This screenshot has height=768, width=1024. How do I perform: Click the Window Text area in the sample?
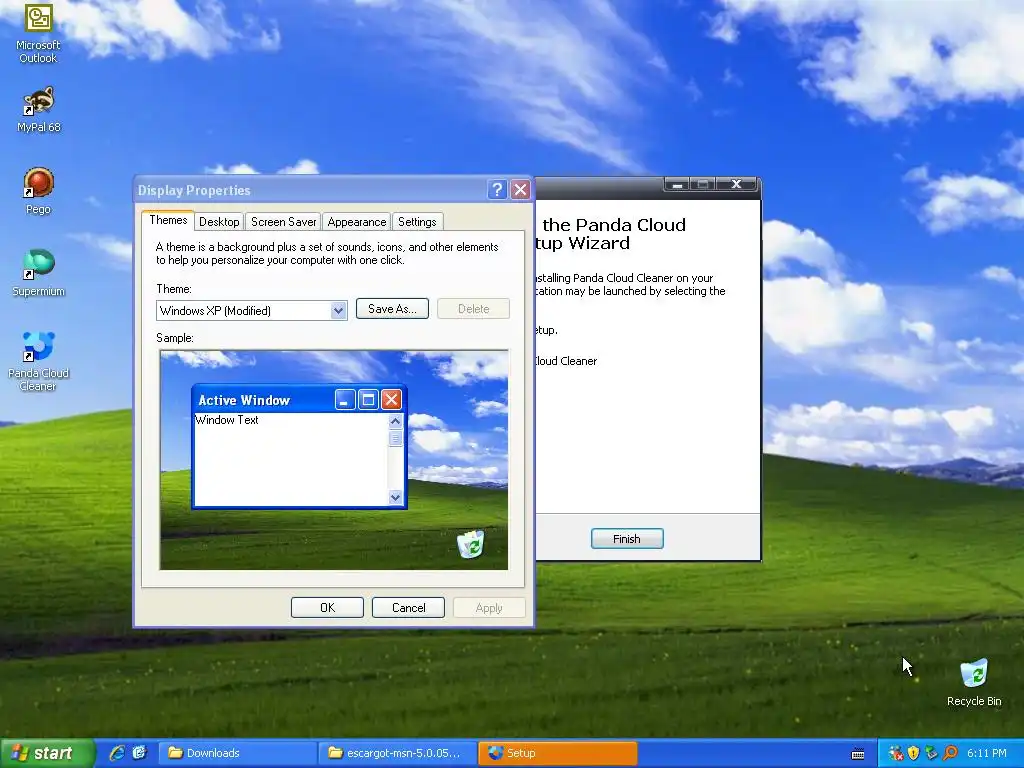pos(227,420)
